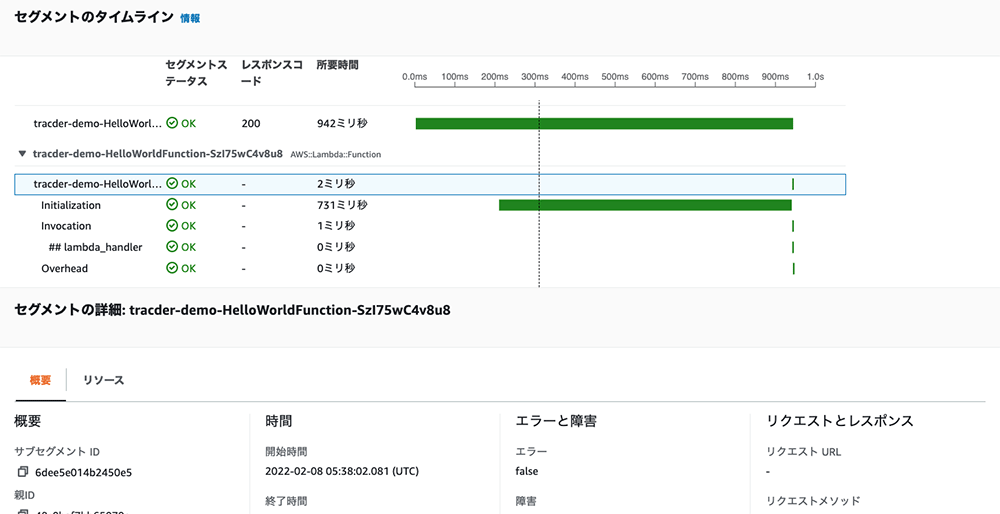
Task: Click the Initialization 731ミリ秒 timeline bar
Action: tap(645, 205)
